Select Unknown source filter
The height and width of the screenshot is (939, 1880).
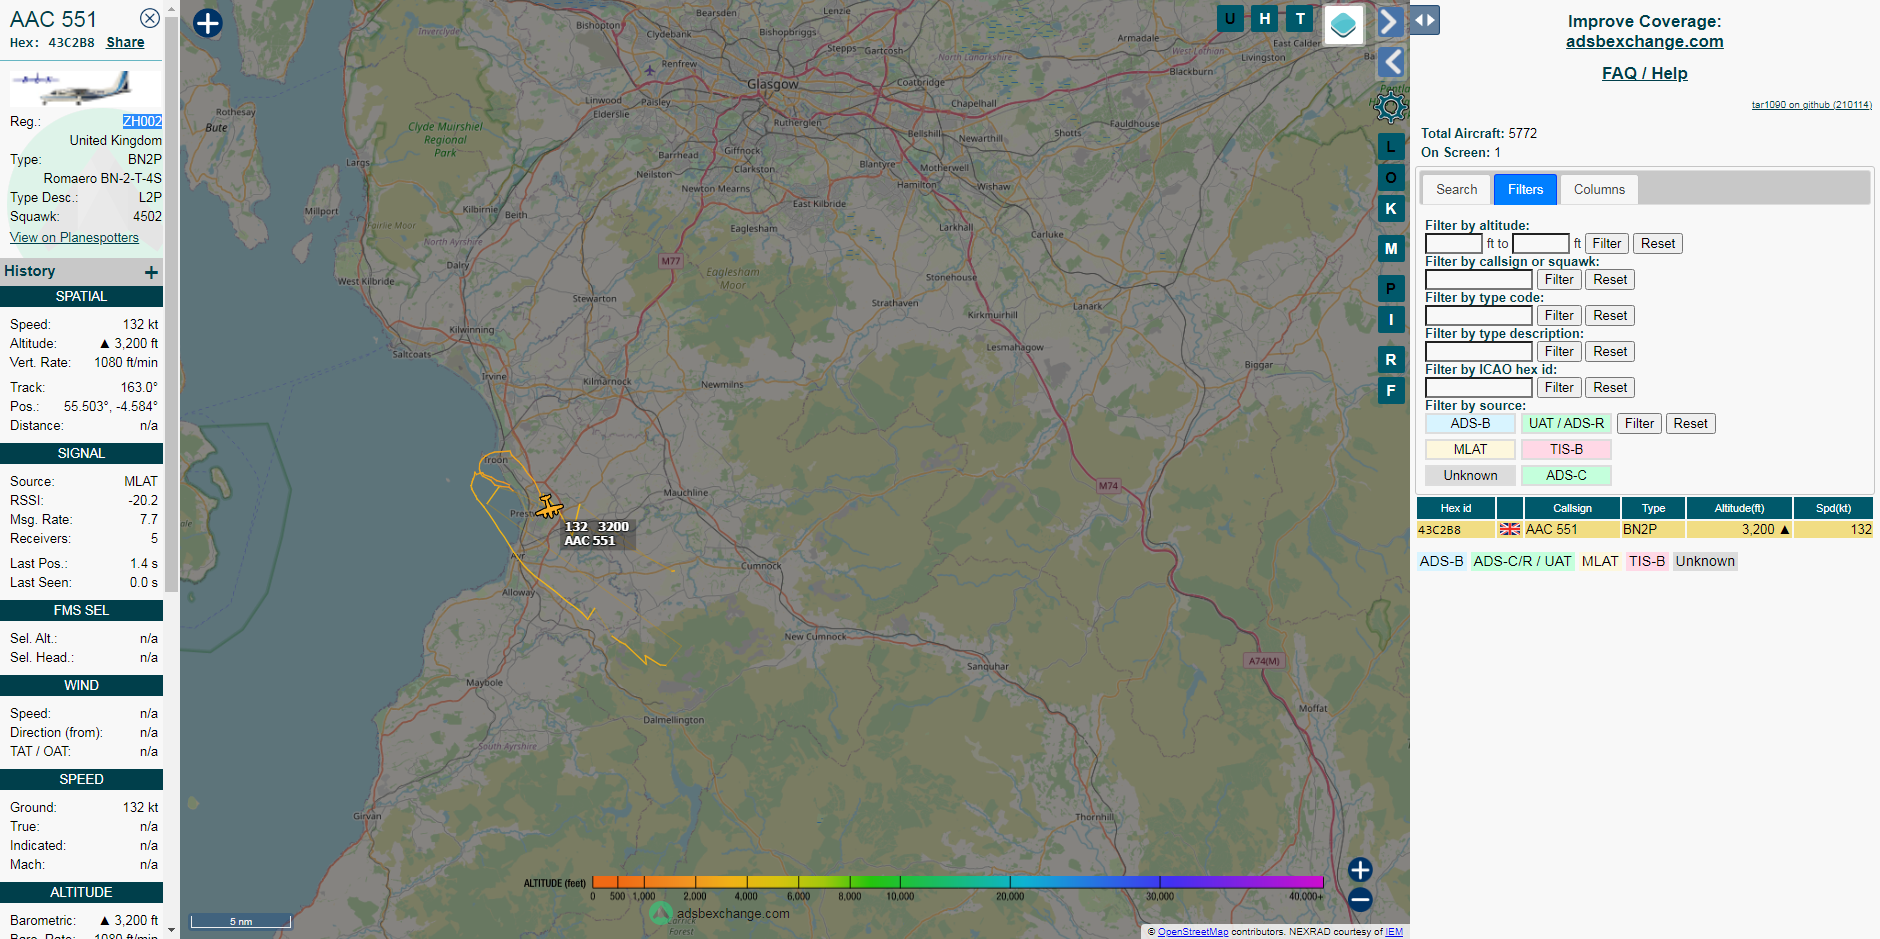pyautogui.click(x=1470, y=475)
